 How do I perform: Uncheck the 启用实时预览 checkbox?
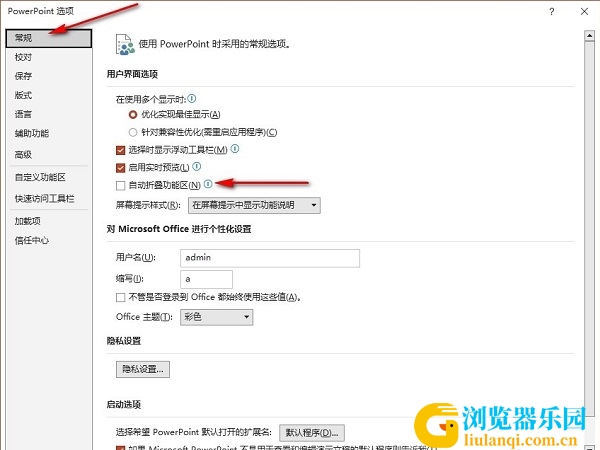[121, 168]
